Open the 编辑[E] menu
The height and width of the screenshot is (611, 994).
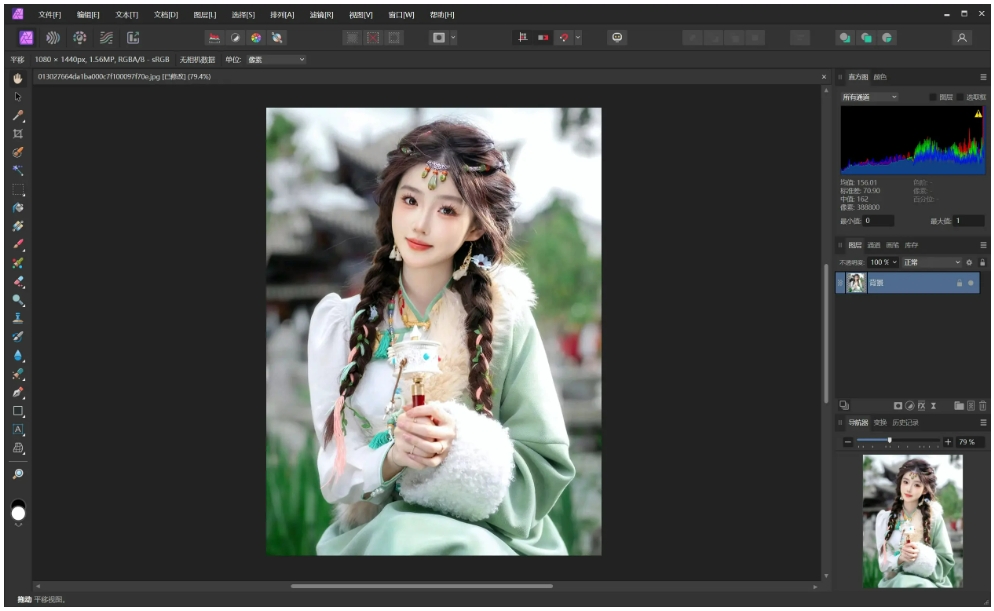pos(88,15)
